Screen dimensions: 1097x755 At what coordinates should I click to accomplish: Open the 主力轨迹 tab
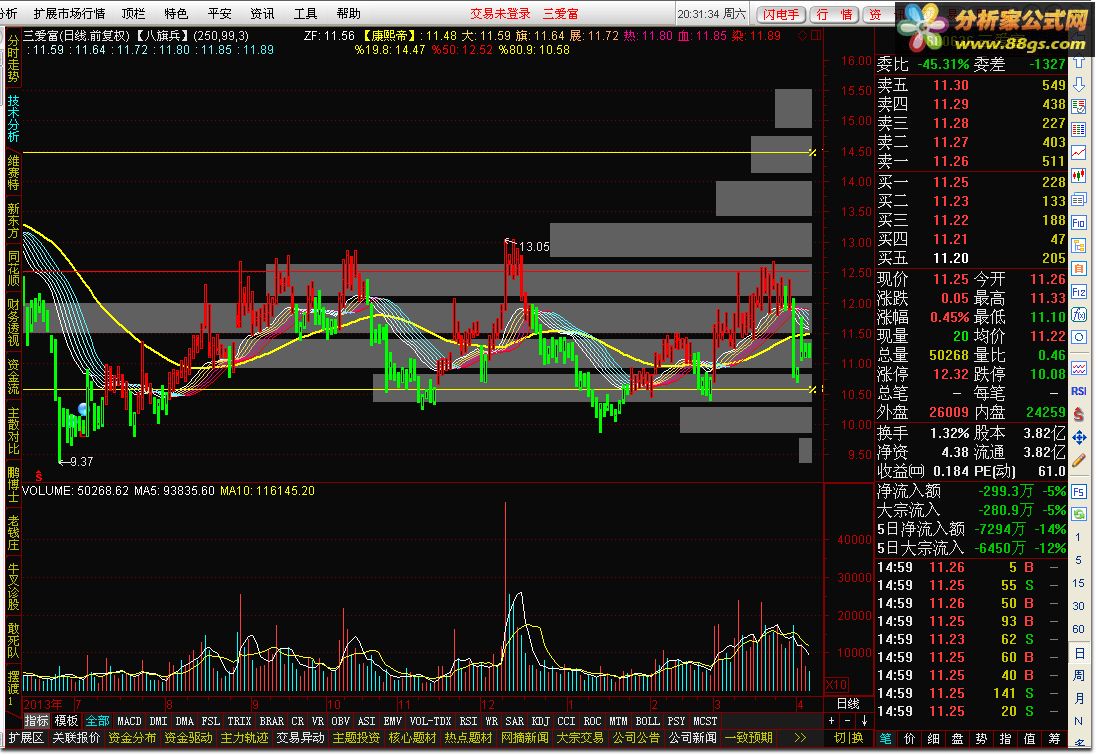click(x=244, y=738)
